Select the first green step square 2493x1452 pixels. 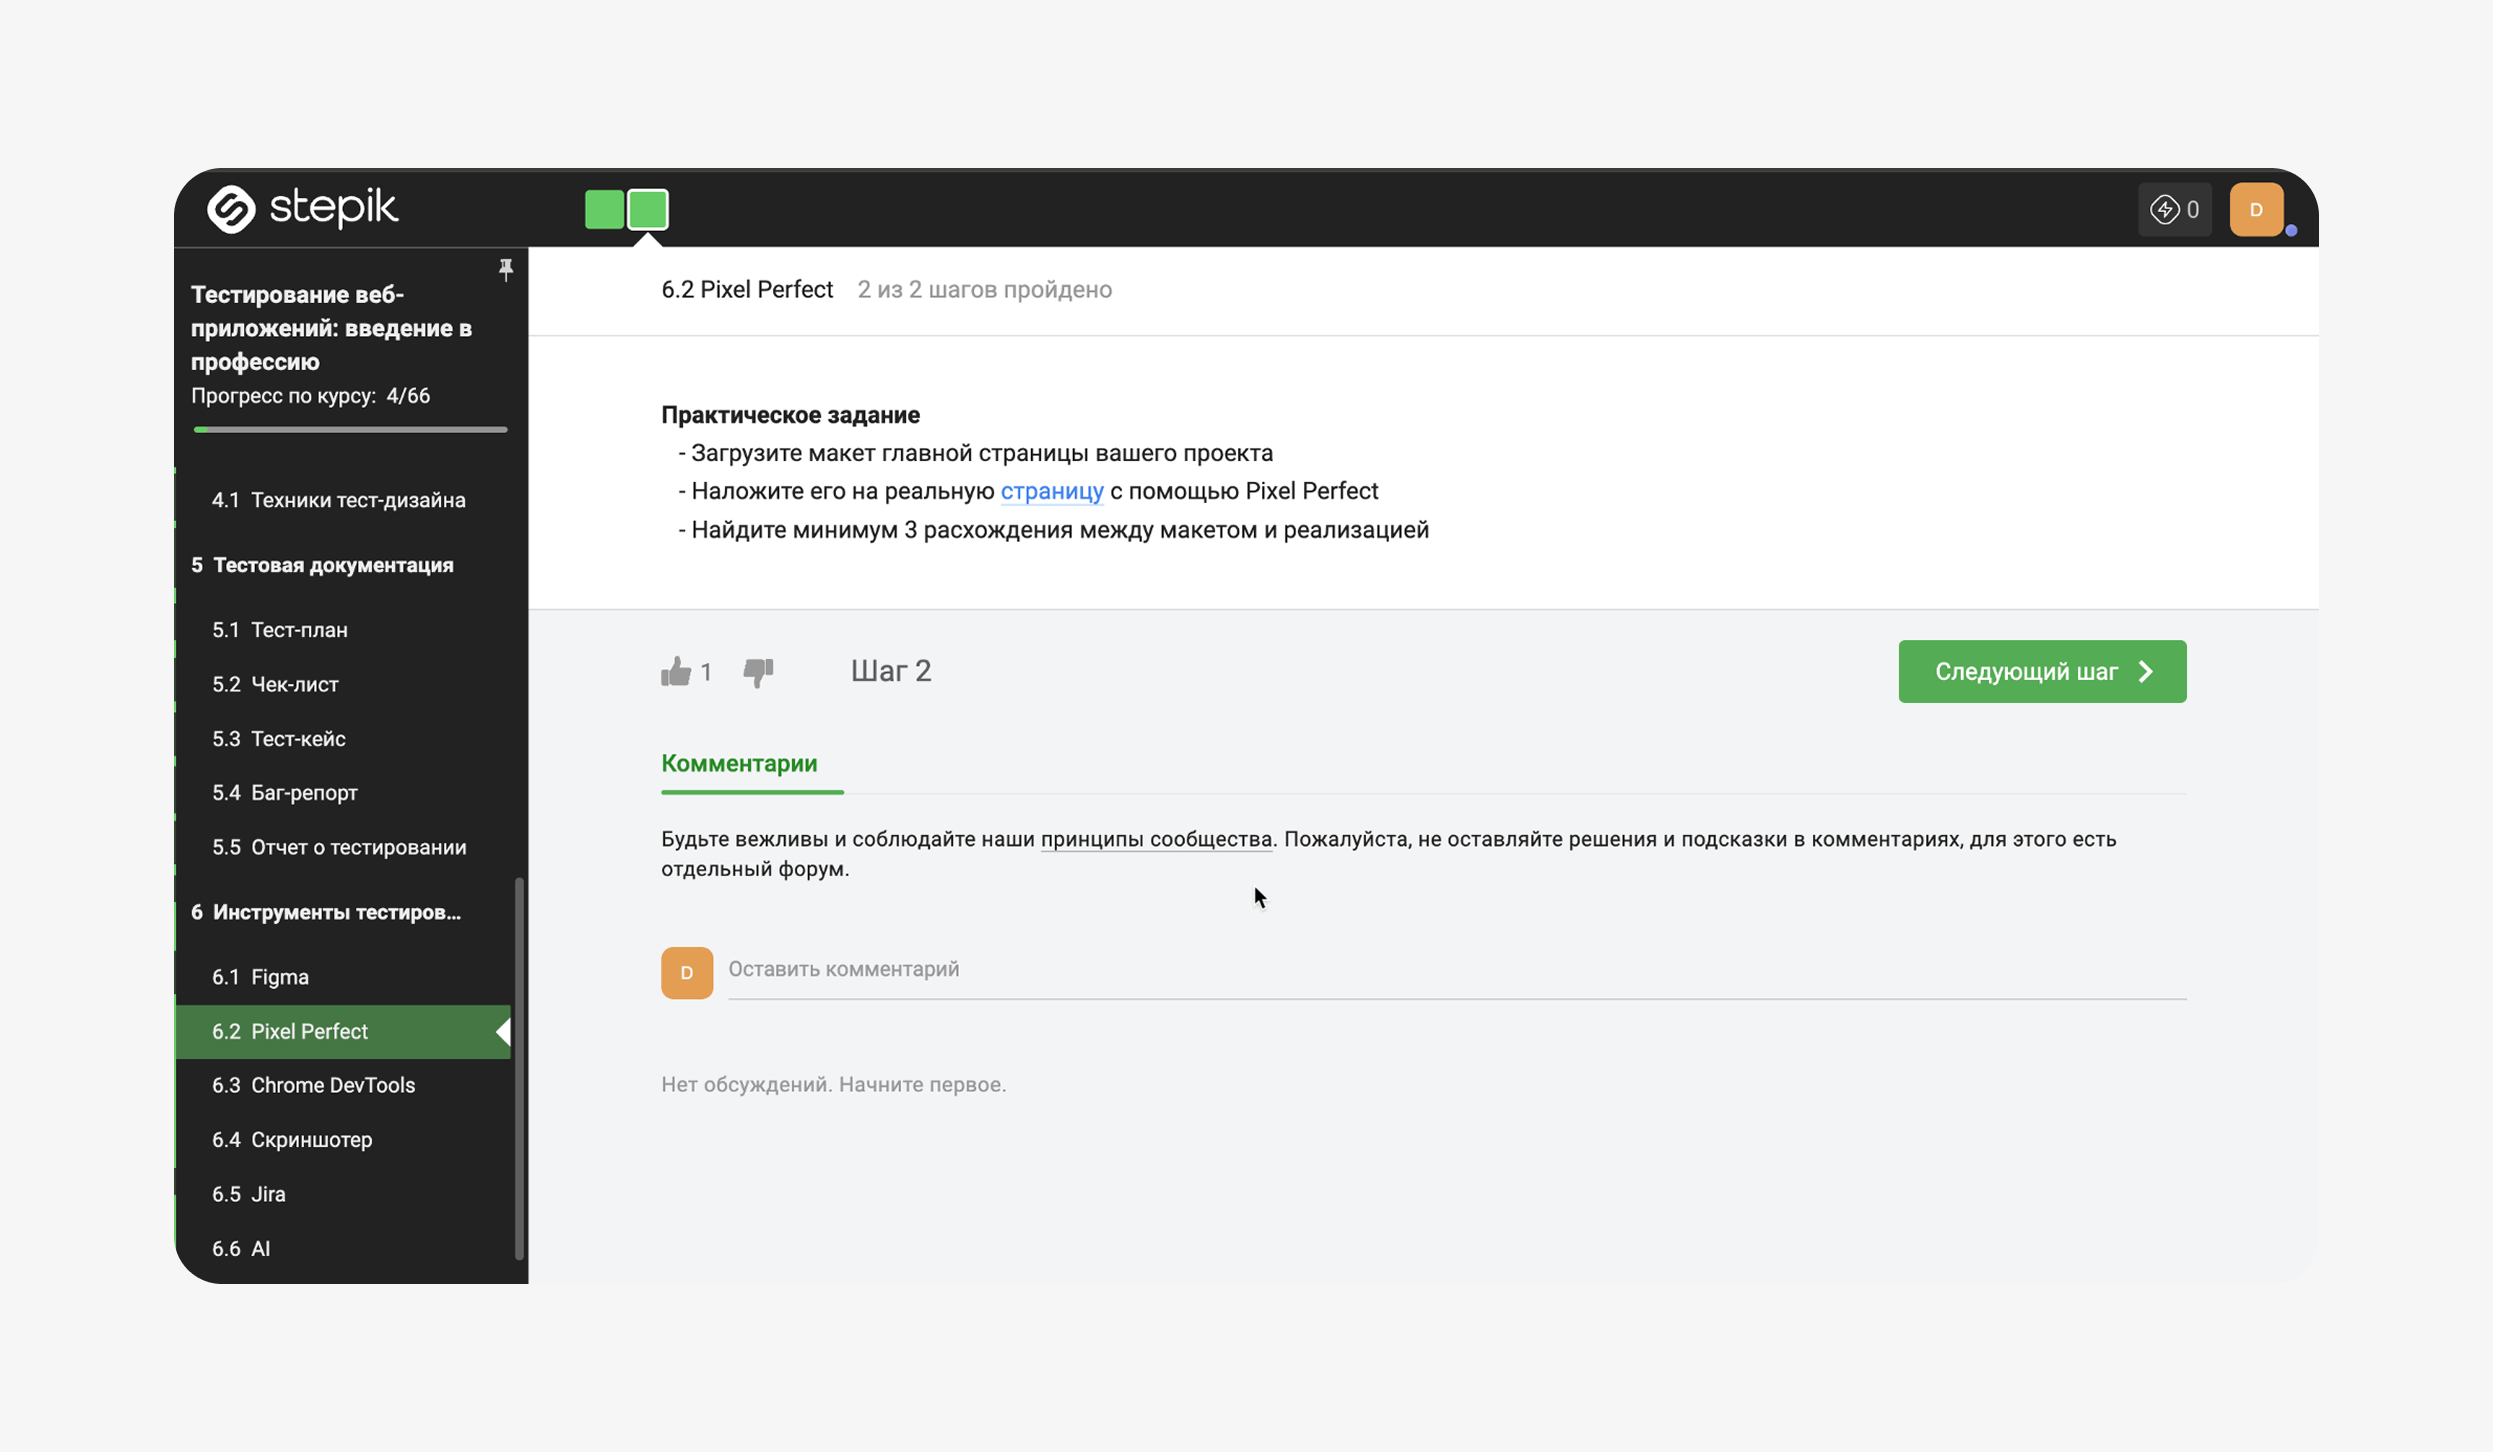click(x=604, y=209)
